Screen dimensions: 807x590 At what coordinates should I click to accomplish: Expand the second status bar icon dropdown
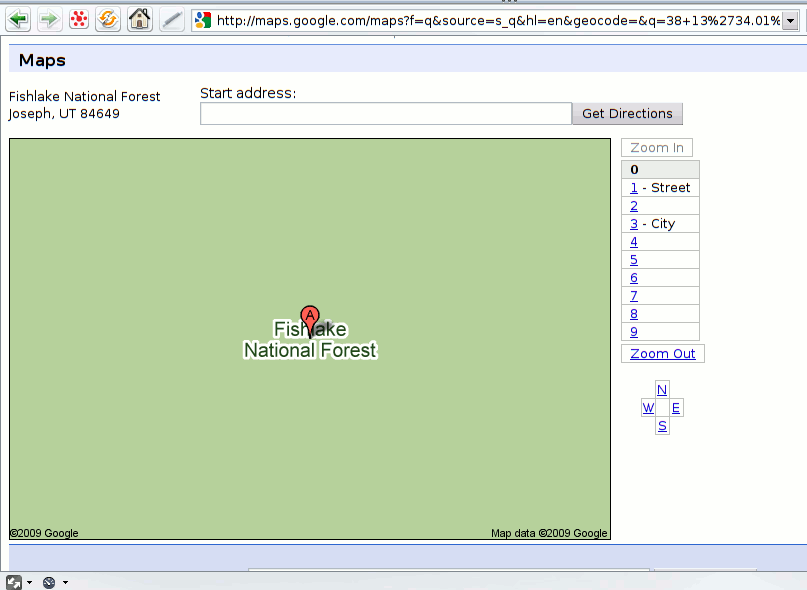tap(65, 582)
